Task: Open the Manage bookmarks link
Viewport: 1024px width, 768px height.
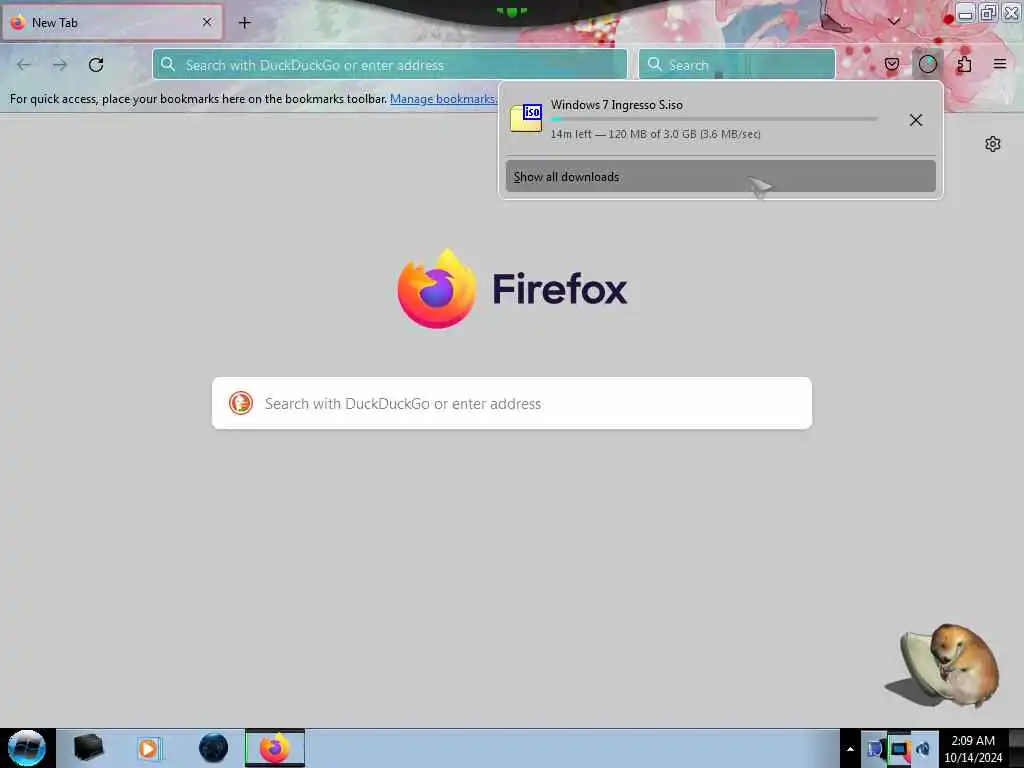Action: [x=443, y=99]
